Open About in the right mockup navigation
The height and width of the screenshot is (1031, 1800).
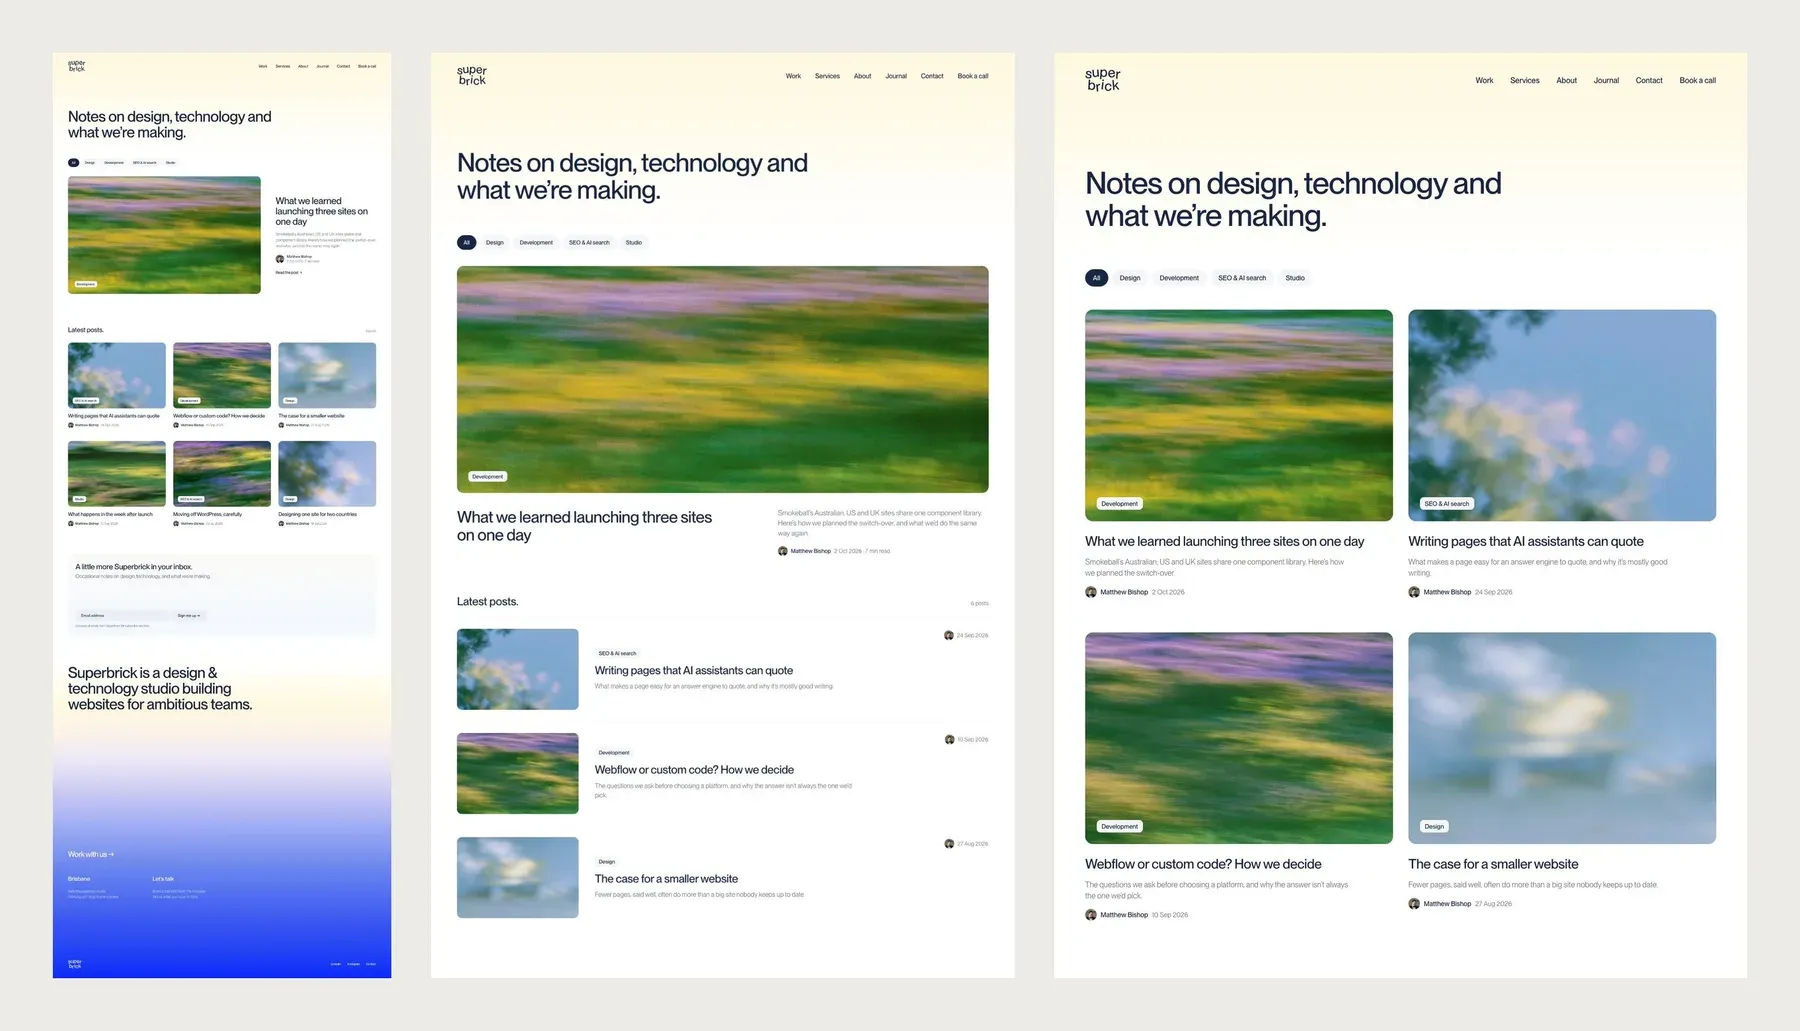(x=1567, y=81)
